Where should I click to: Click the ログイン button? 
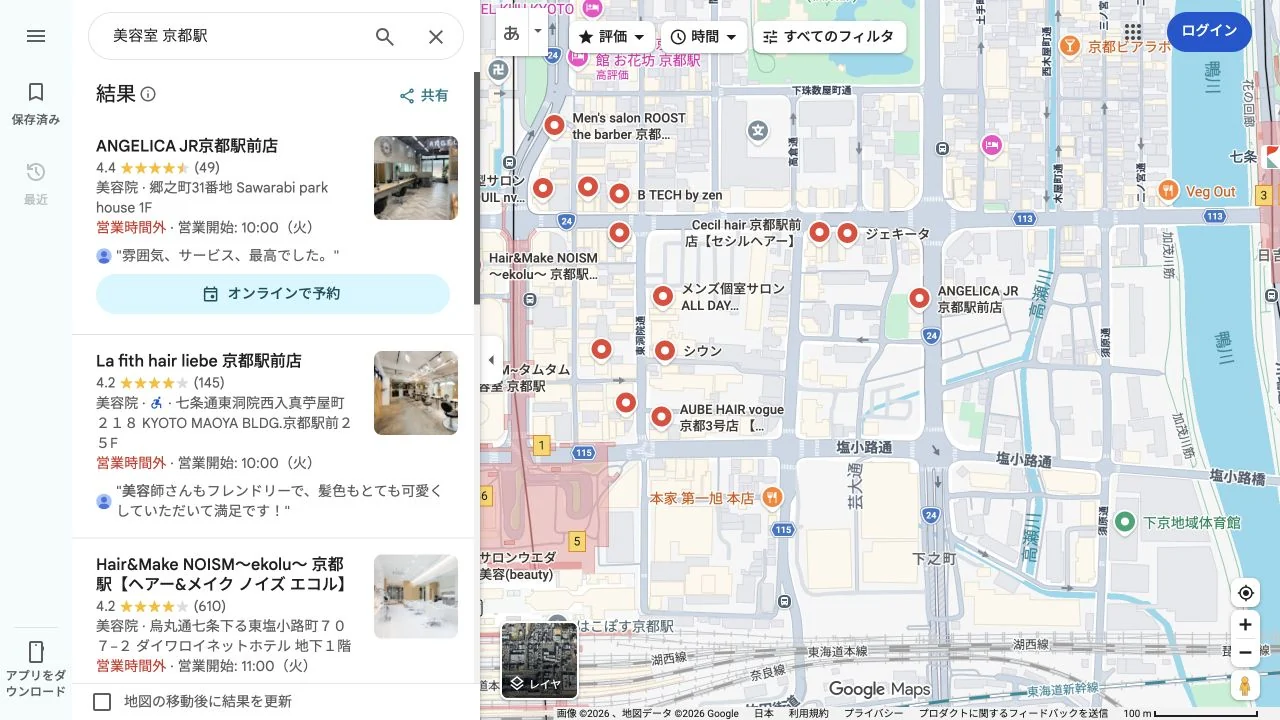tap(1209, 31)
